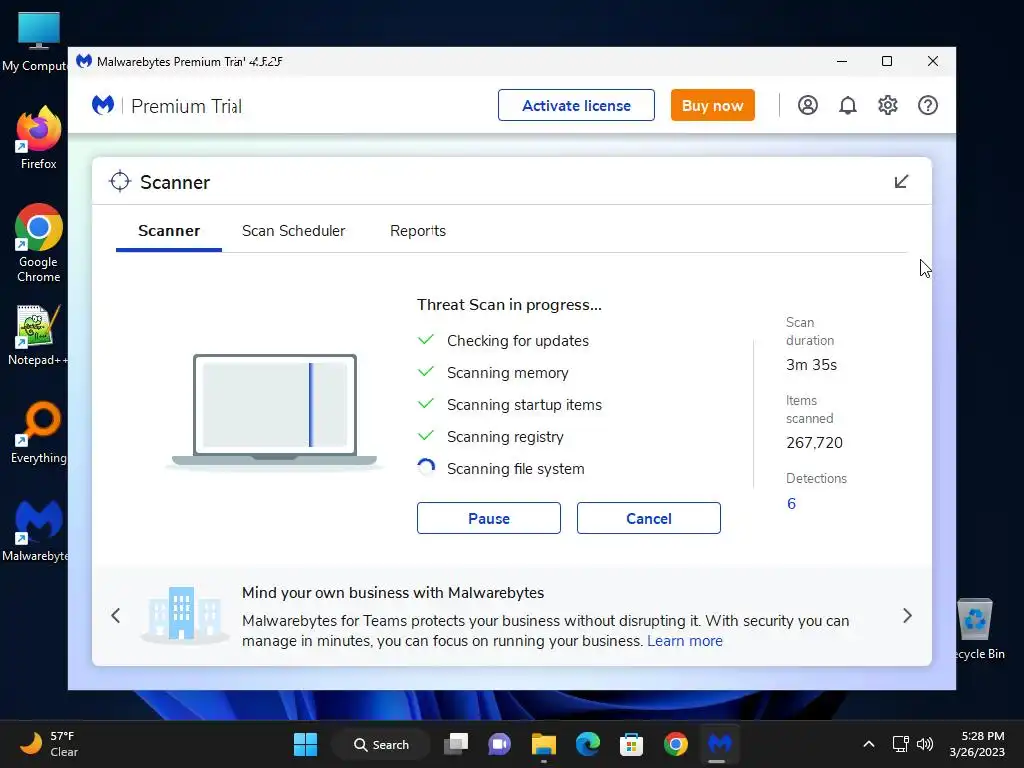Click the 'Scanning memory' step text
This screenshot has width=1024, height=768.
tap(507, 373)
